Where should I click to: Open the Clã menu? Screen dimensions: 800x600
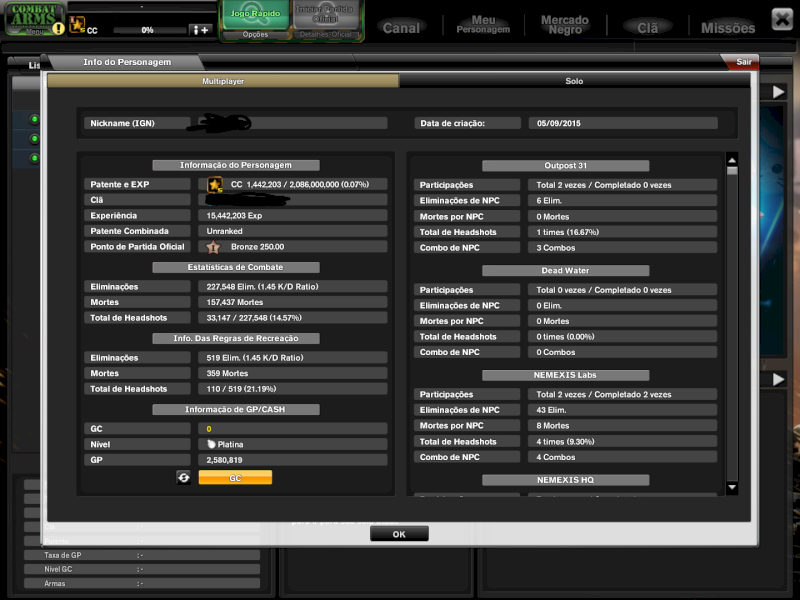coord(647,28)
